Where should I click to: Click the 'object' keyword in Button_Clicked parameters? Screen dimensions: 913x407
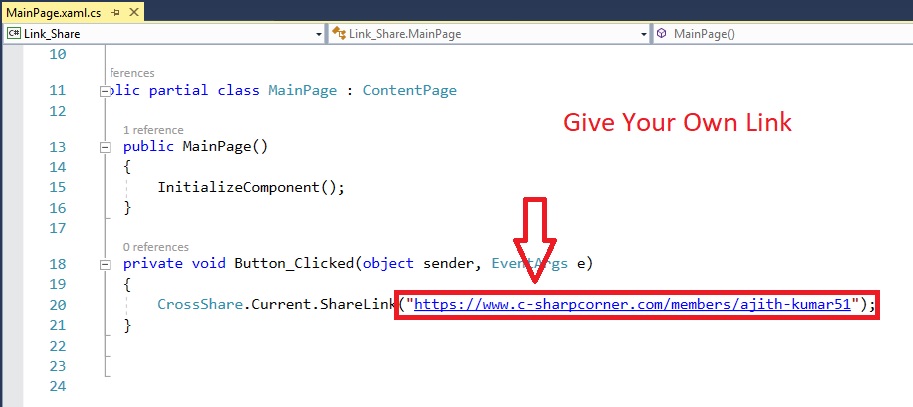tap(388, 263)
